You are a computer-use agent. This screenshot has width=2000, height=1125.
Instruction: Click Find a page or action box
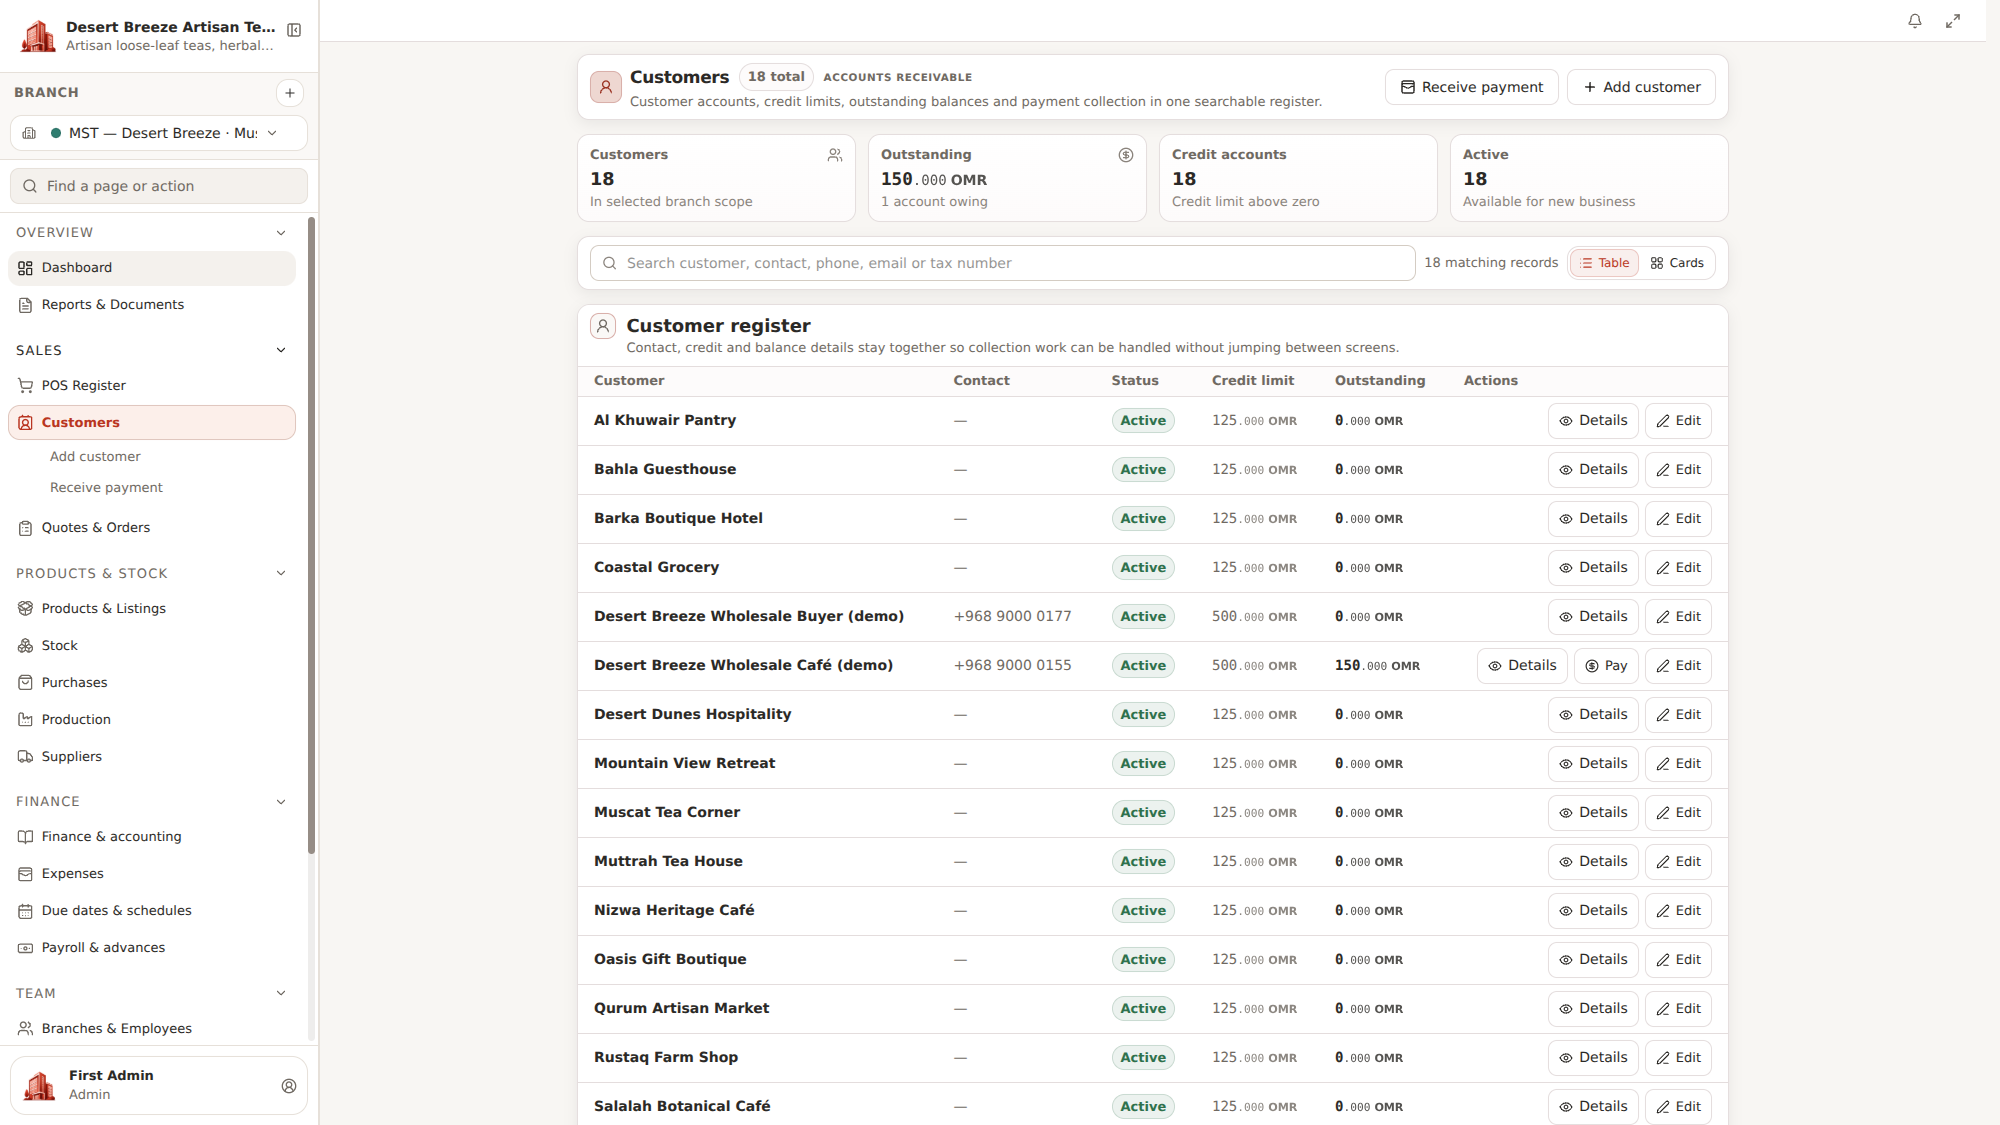pos(159,186)
